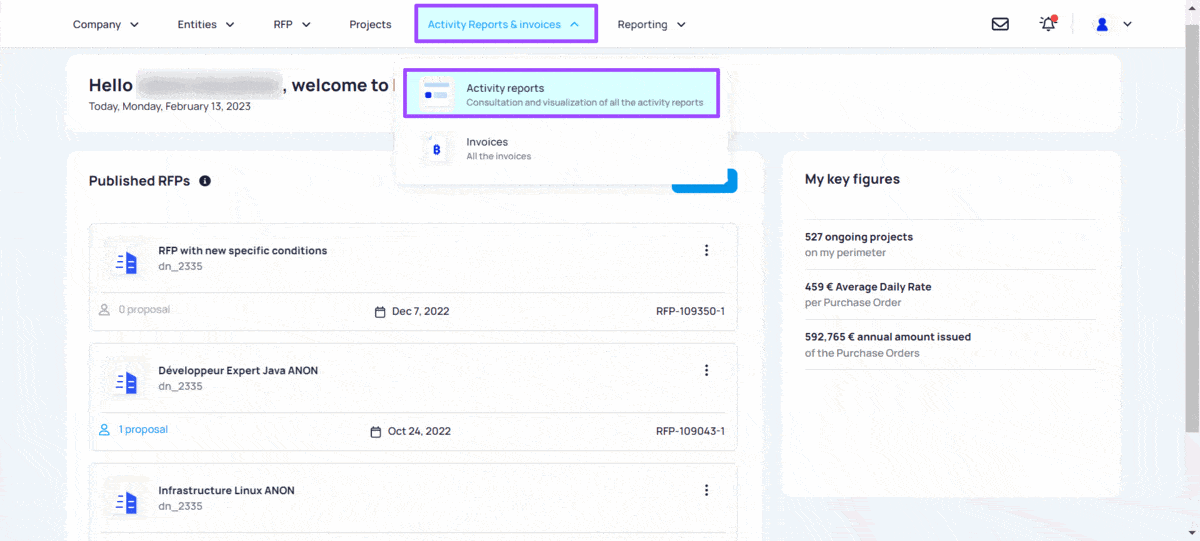Screen dimensions: 1200x541
Task: Open the Reporting dropdown menu
Action: tap(652, 24)
